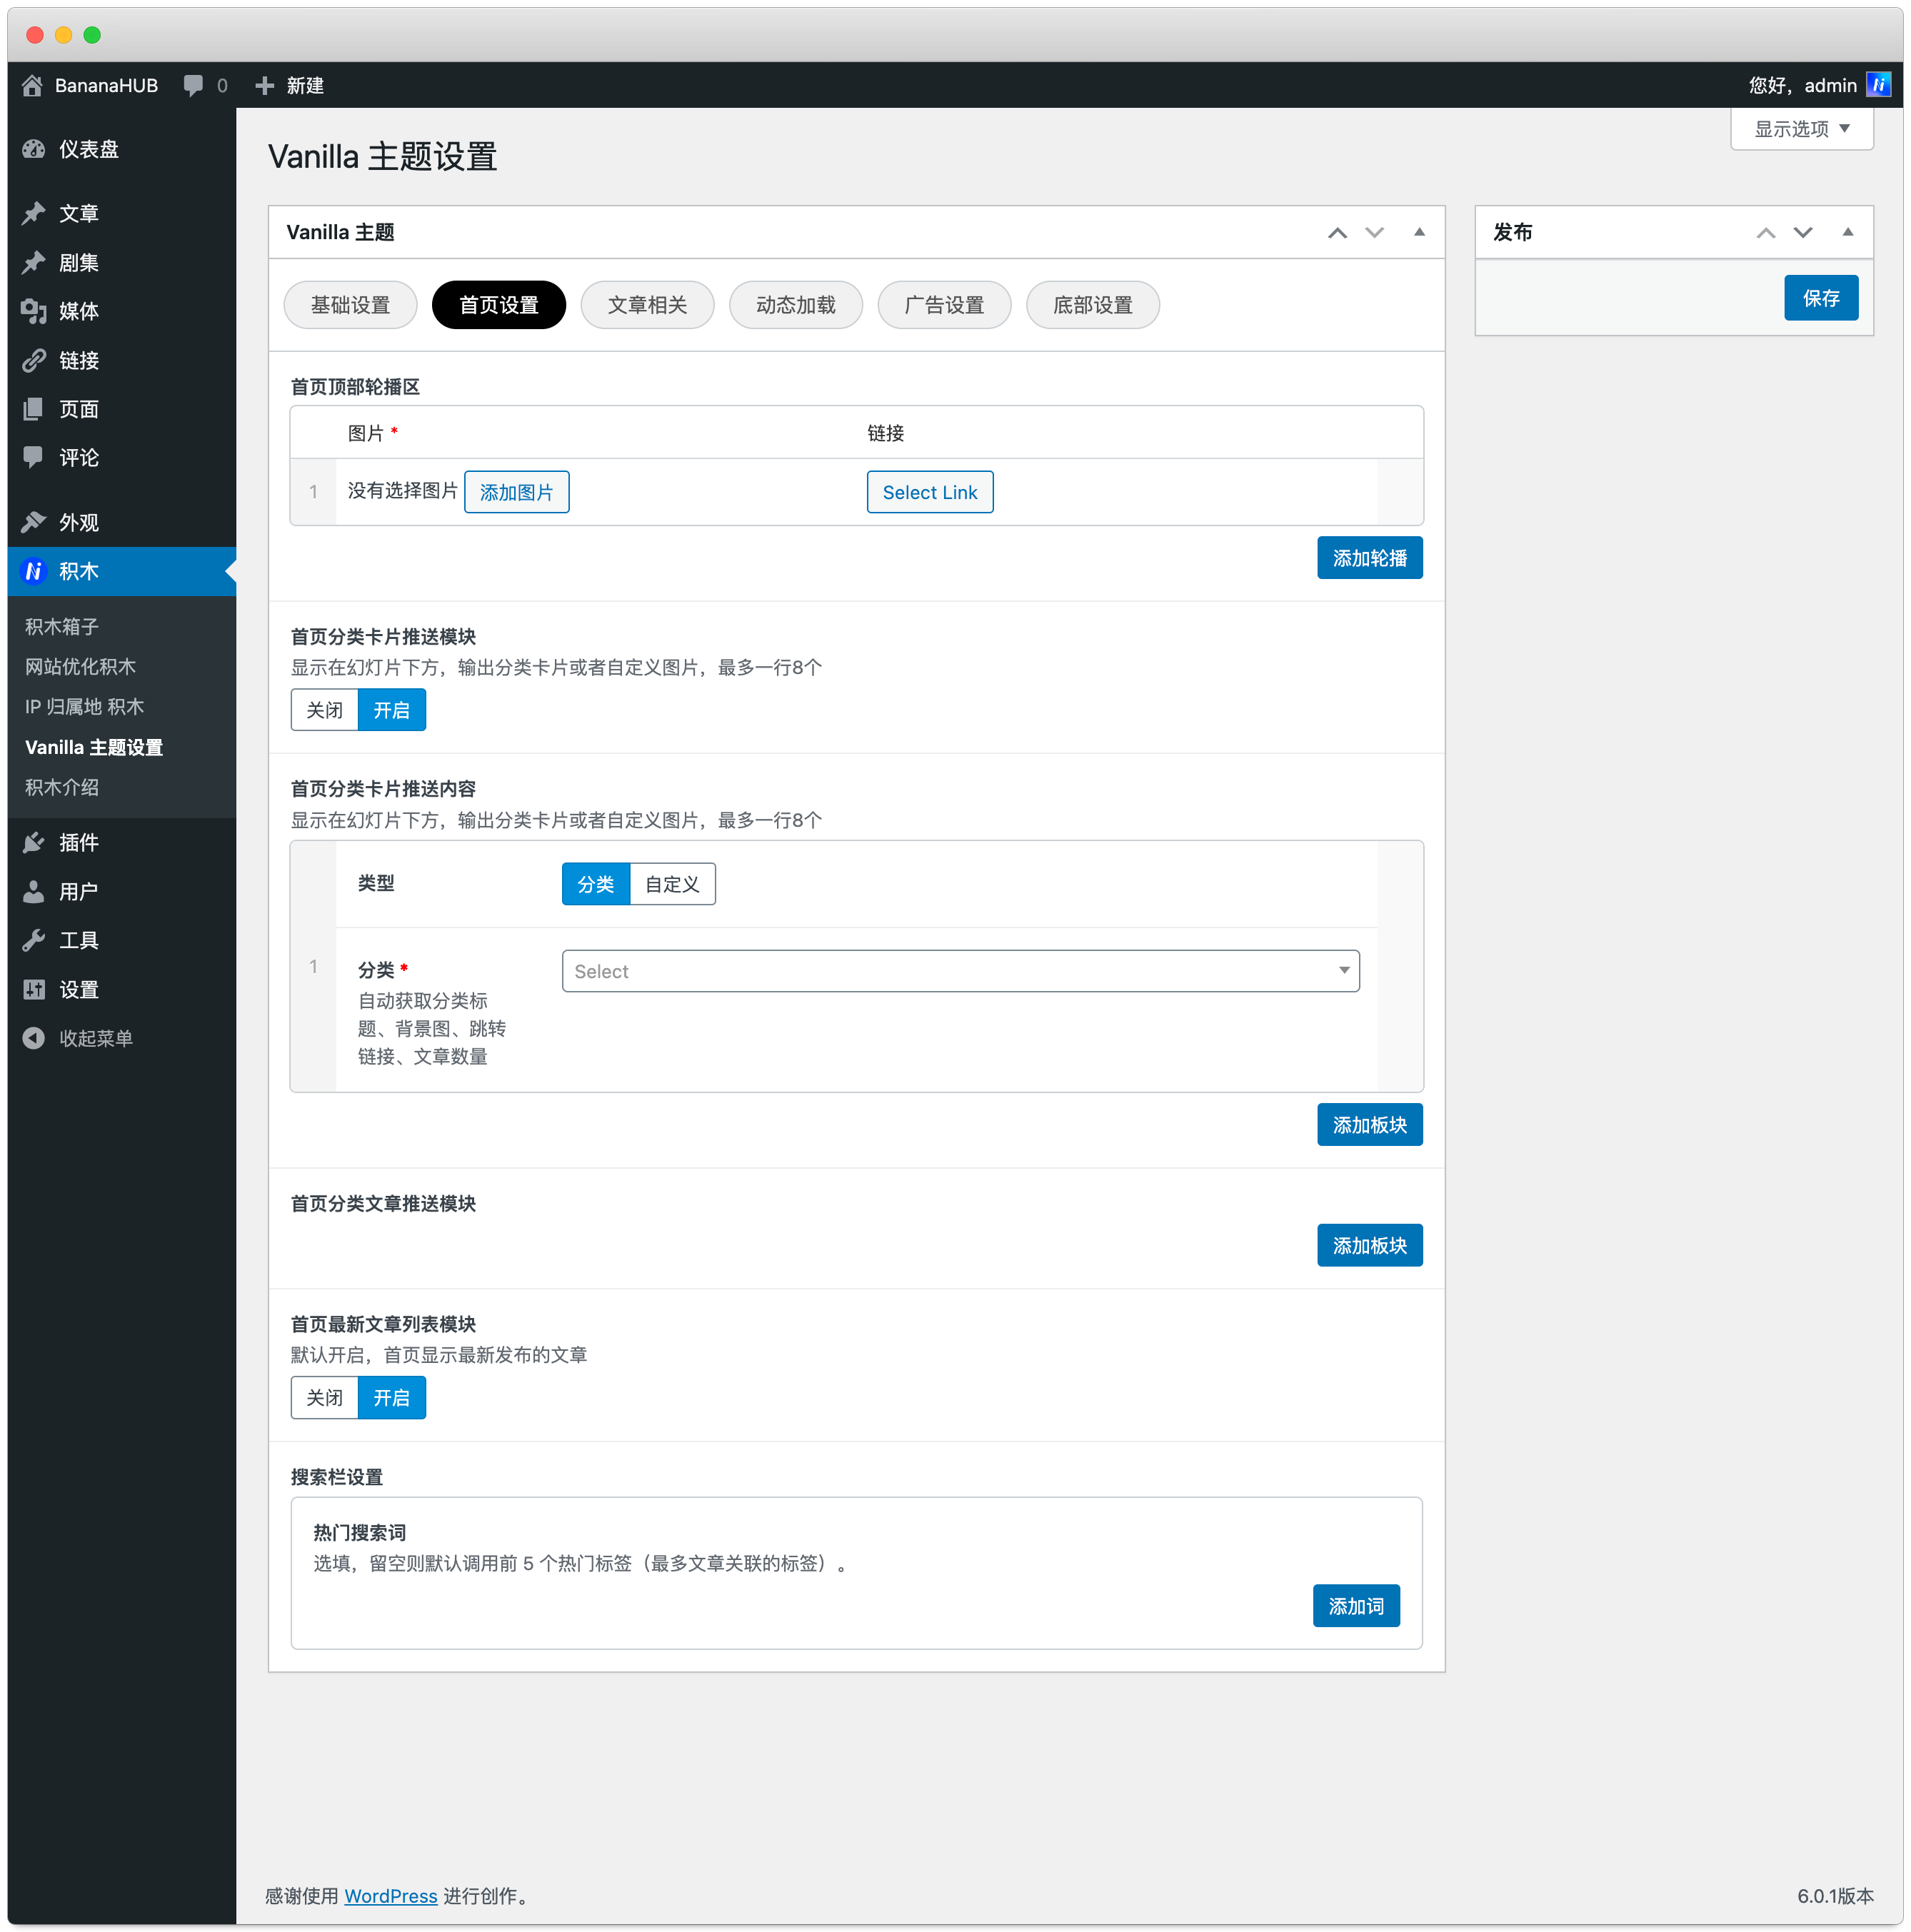This screenshot has height=1932, width=1911.
Task: Open the 分类 Select dropdown
Action: 960,971
